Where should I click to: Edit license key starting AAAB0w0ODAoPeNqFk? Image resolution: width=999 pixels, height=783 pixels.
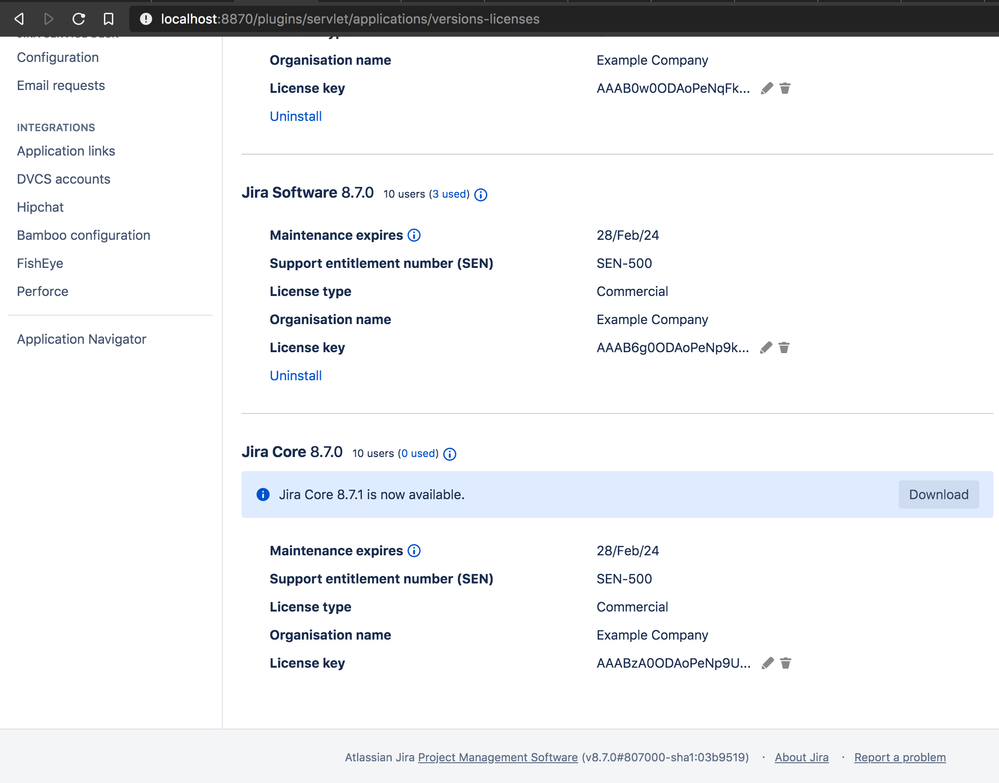coord(767,88)
